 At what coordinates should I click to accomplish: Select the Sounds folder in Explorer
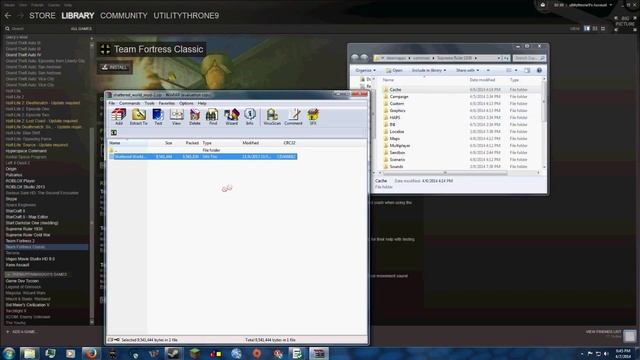[x=396, y=167]
